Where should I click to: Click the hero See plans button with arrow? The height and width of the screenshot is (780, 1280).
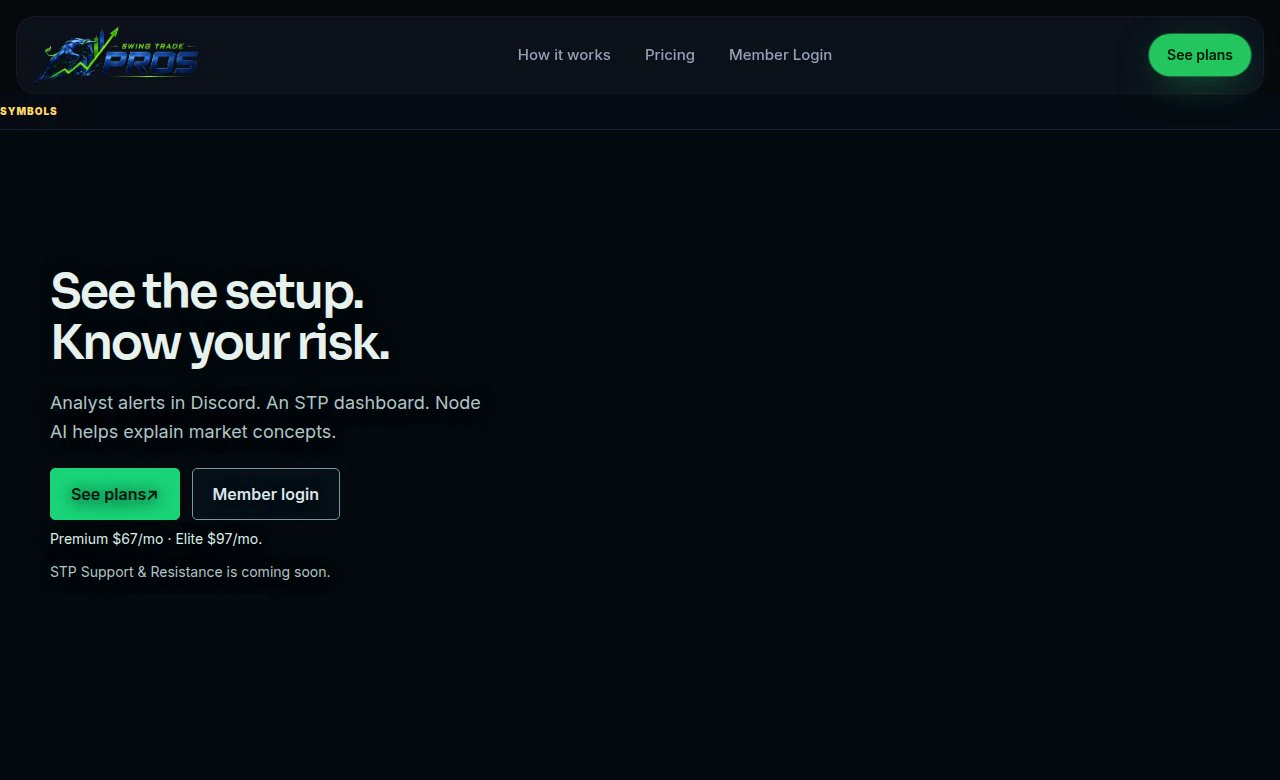click(x=115, y=494)
